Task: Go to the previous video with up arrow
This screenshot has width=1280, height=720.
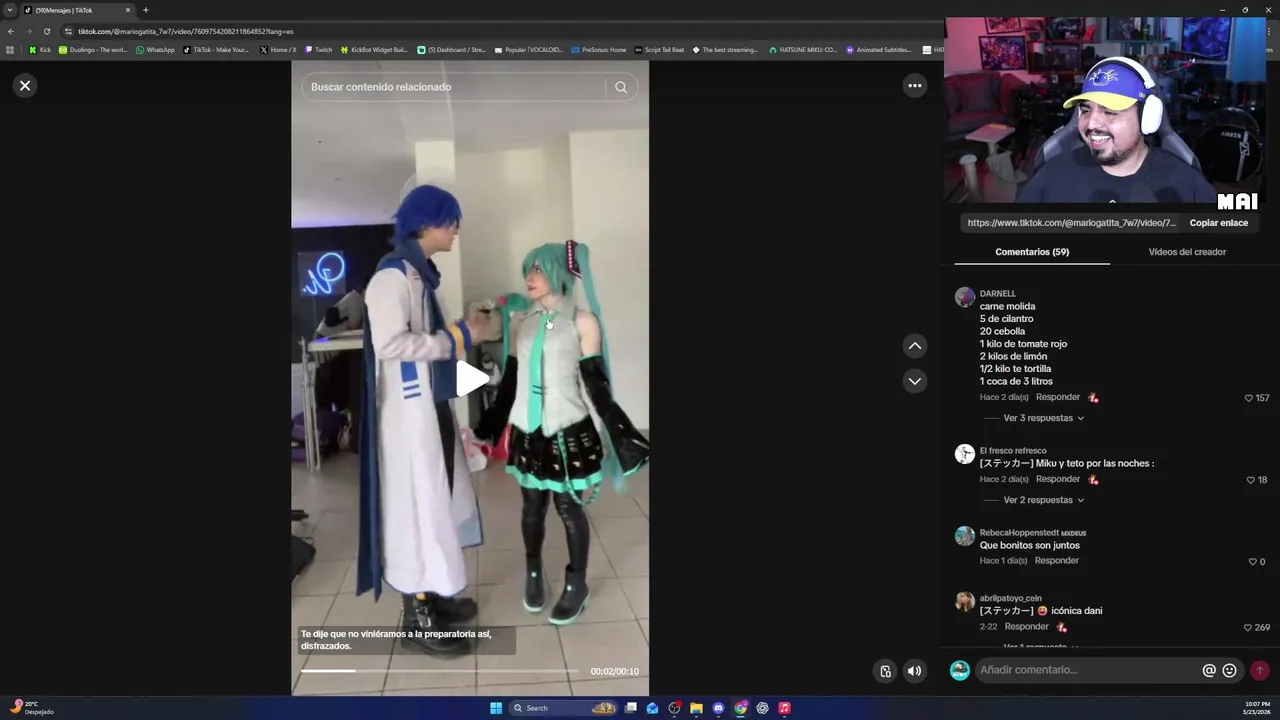Action: [x=914, y=346]
